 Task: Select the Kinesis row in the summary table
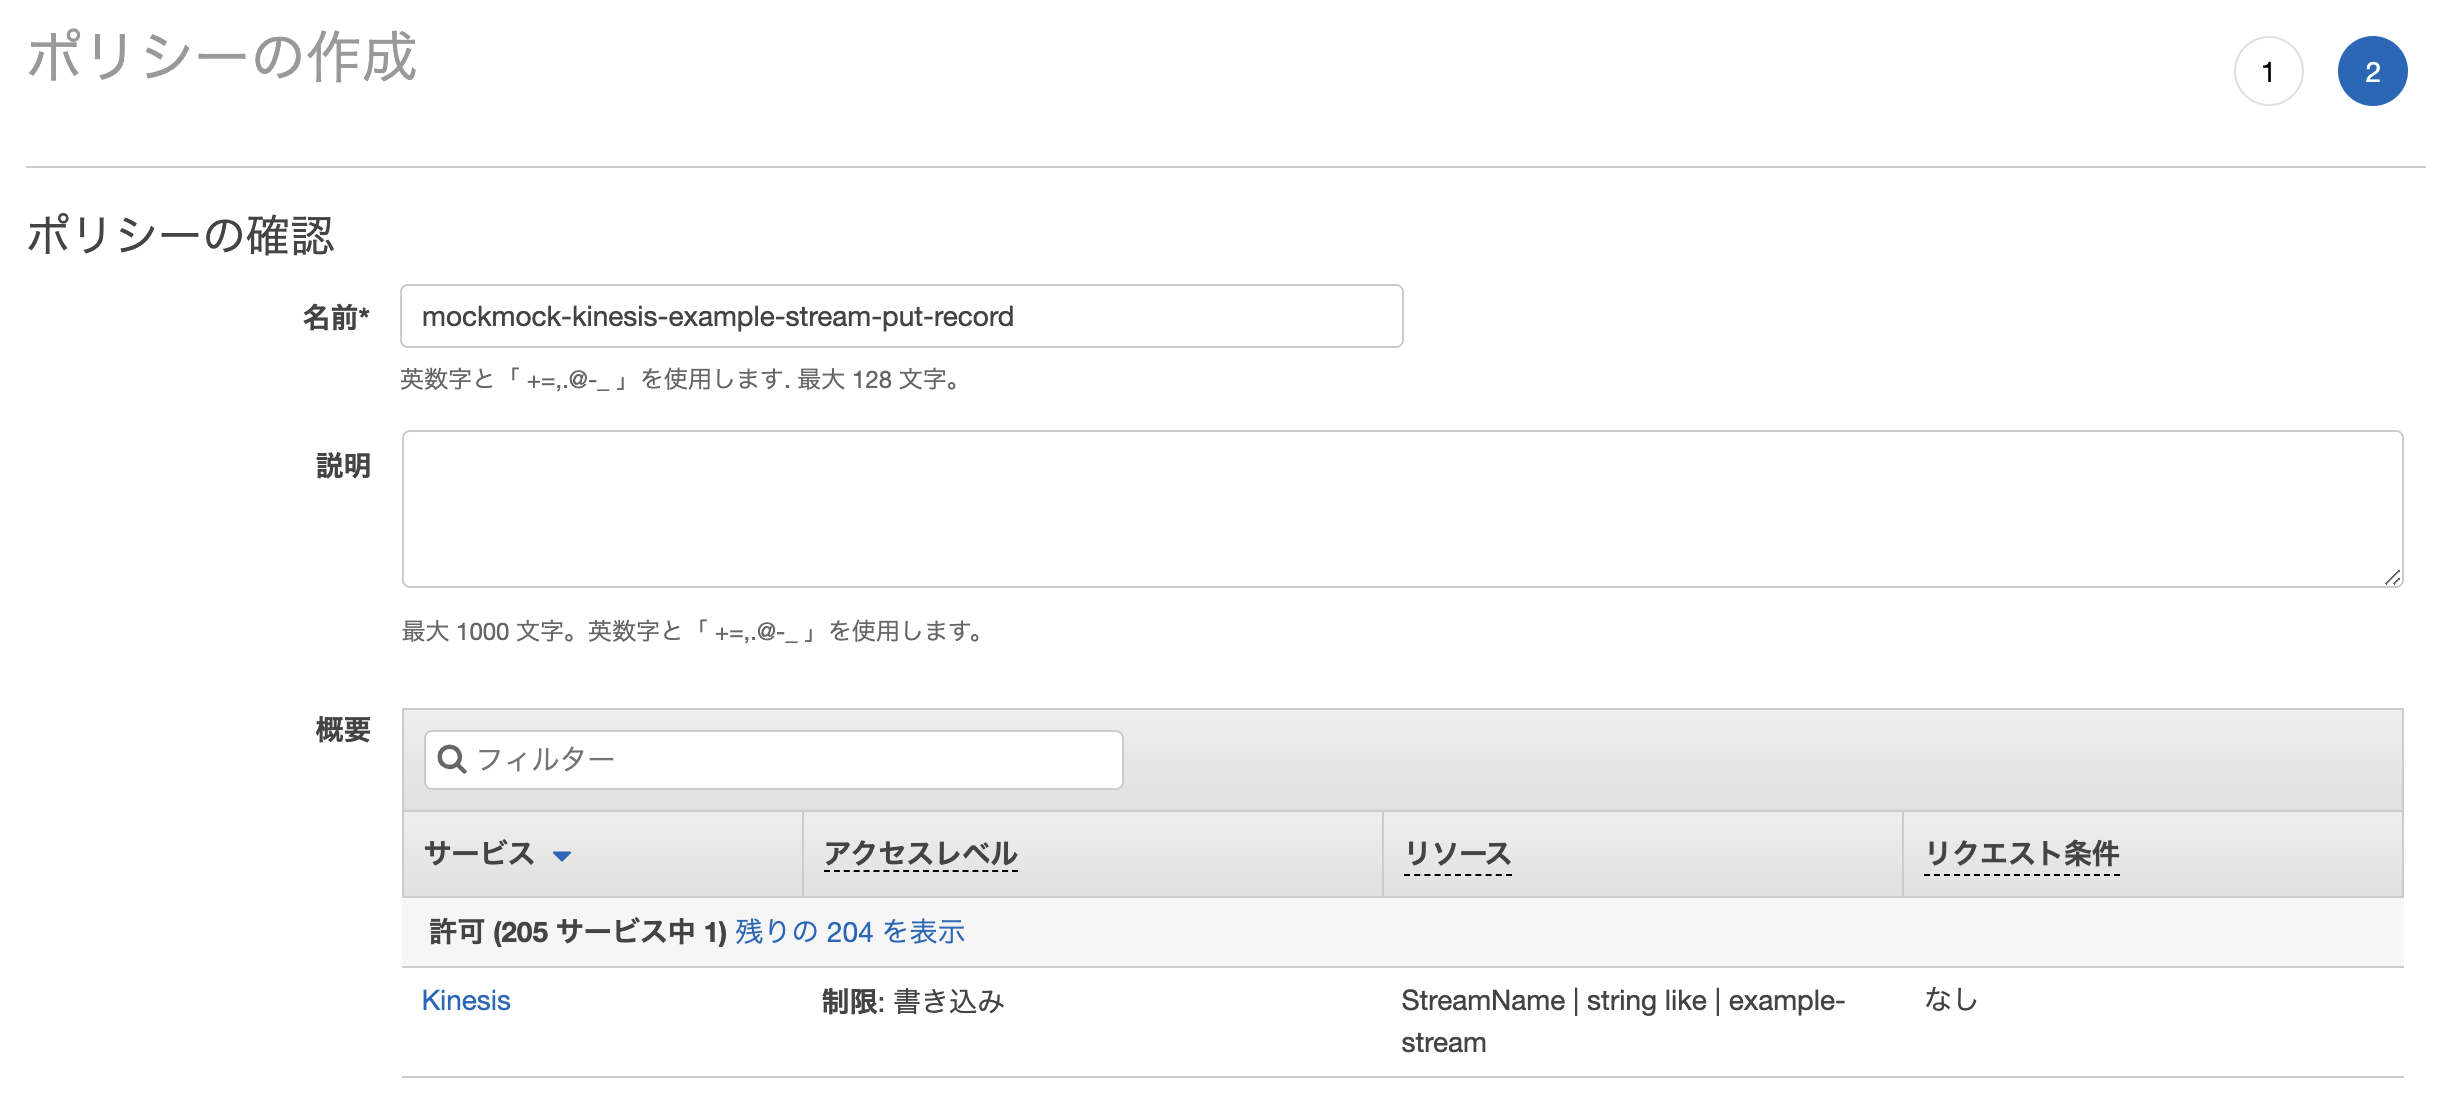pyautogui.click(x=466, y=1000)
